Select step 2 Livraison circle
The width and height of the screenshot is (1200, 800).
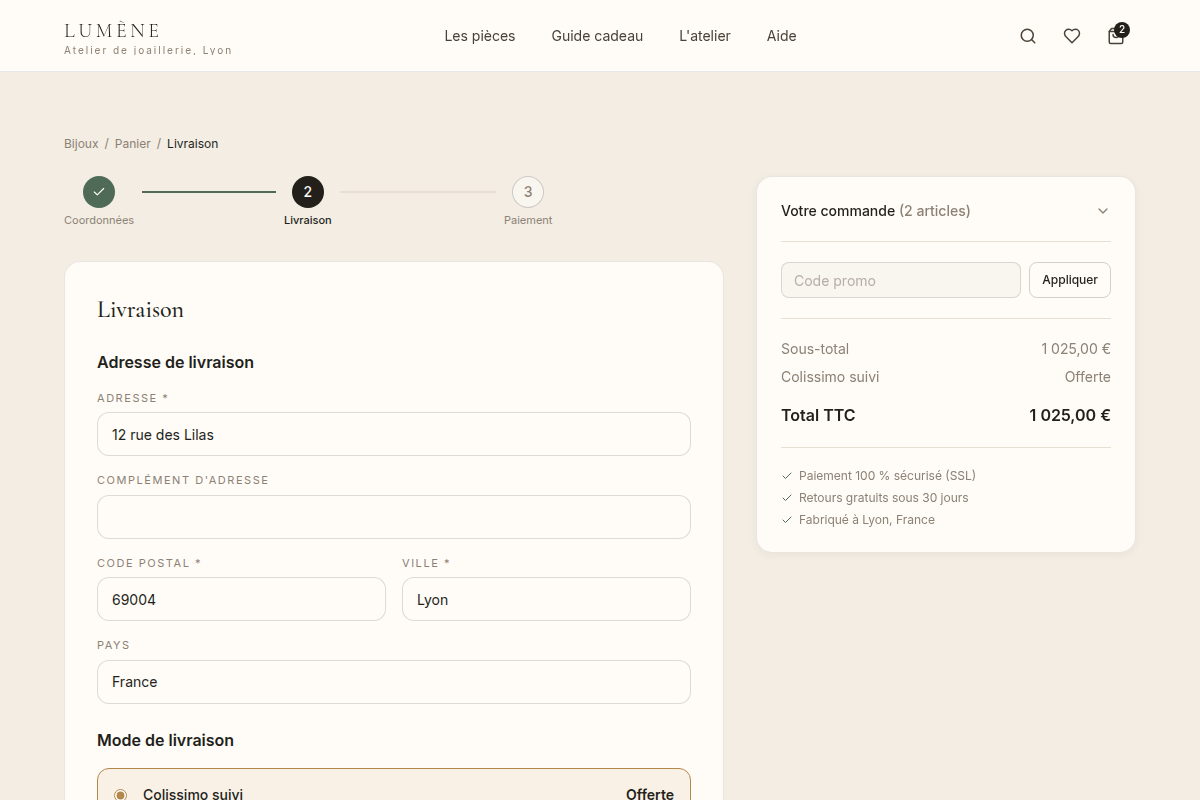[308, 192]
